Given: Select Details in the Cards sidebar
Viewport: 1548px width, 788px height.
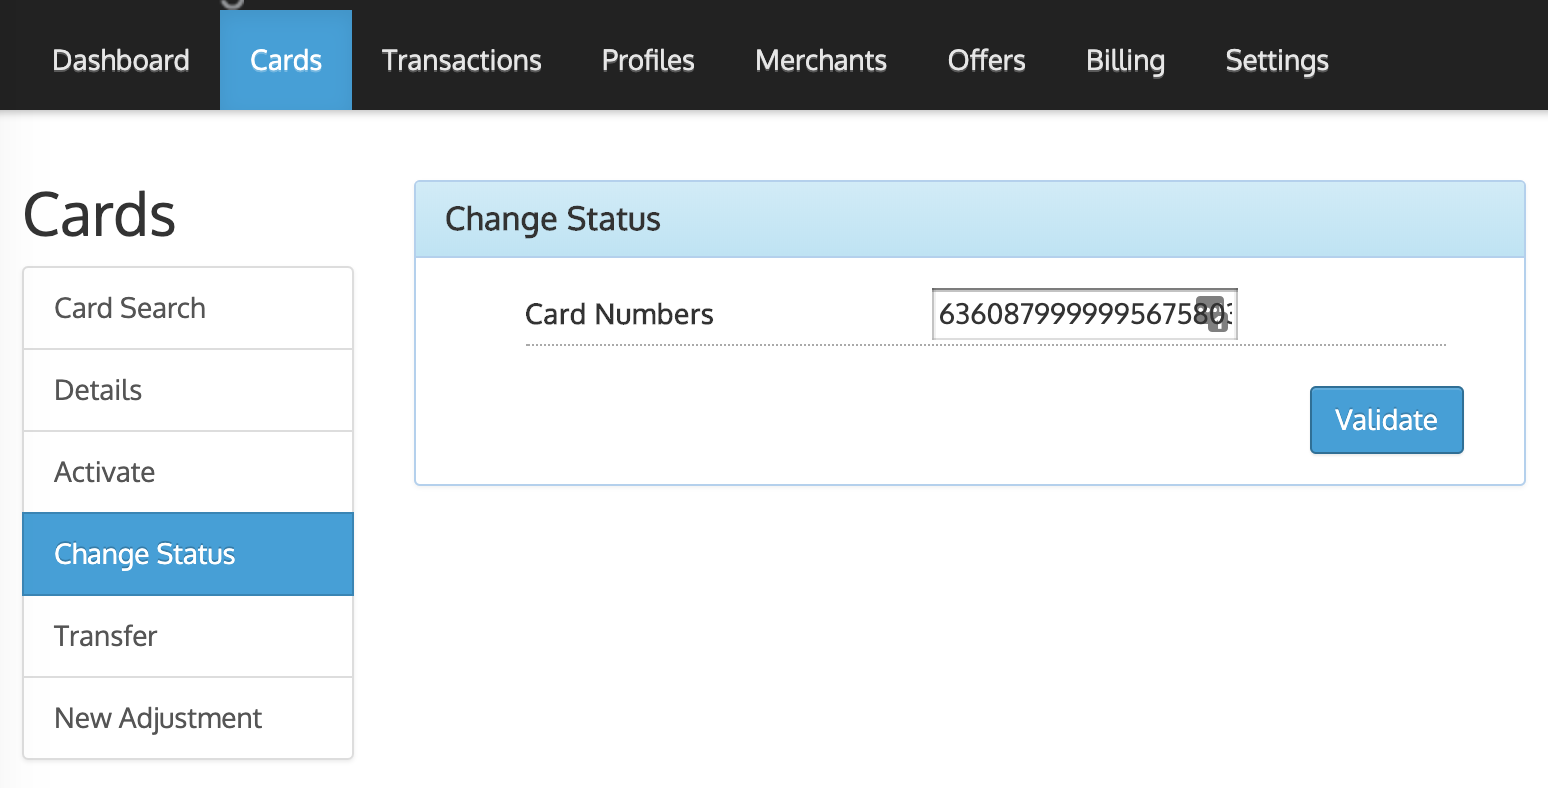Looking at the screenshot, I should tap(98, 390).
